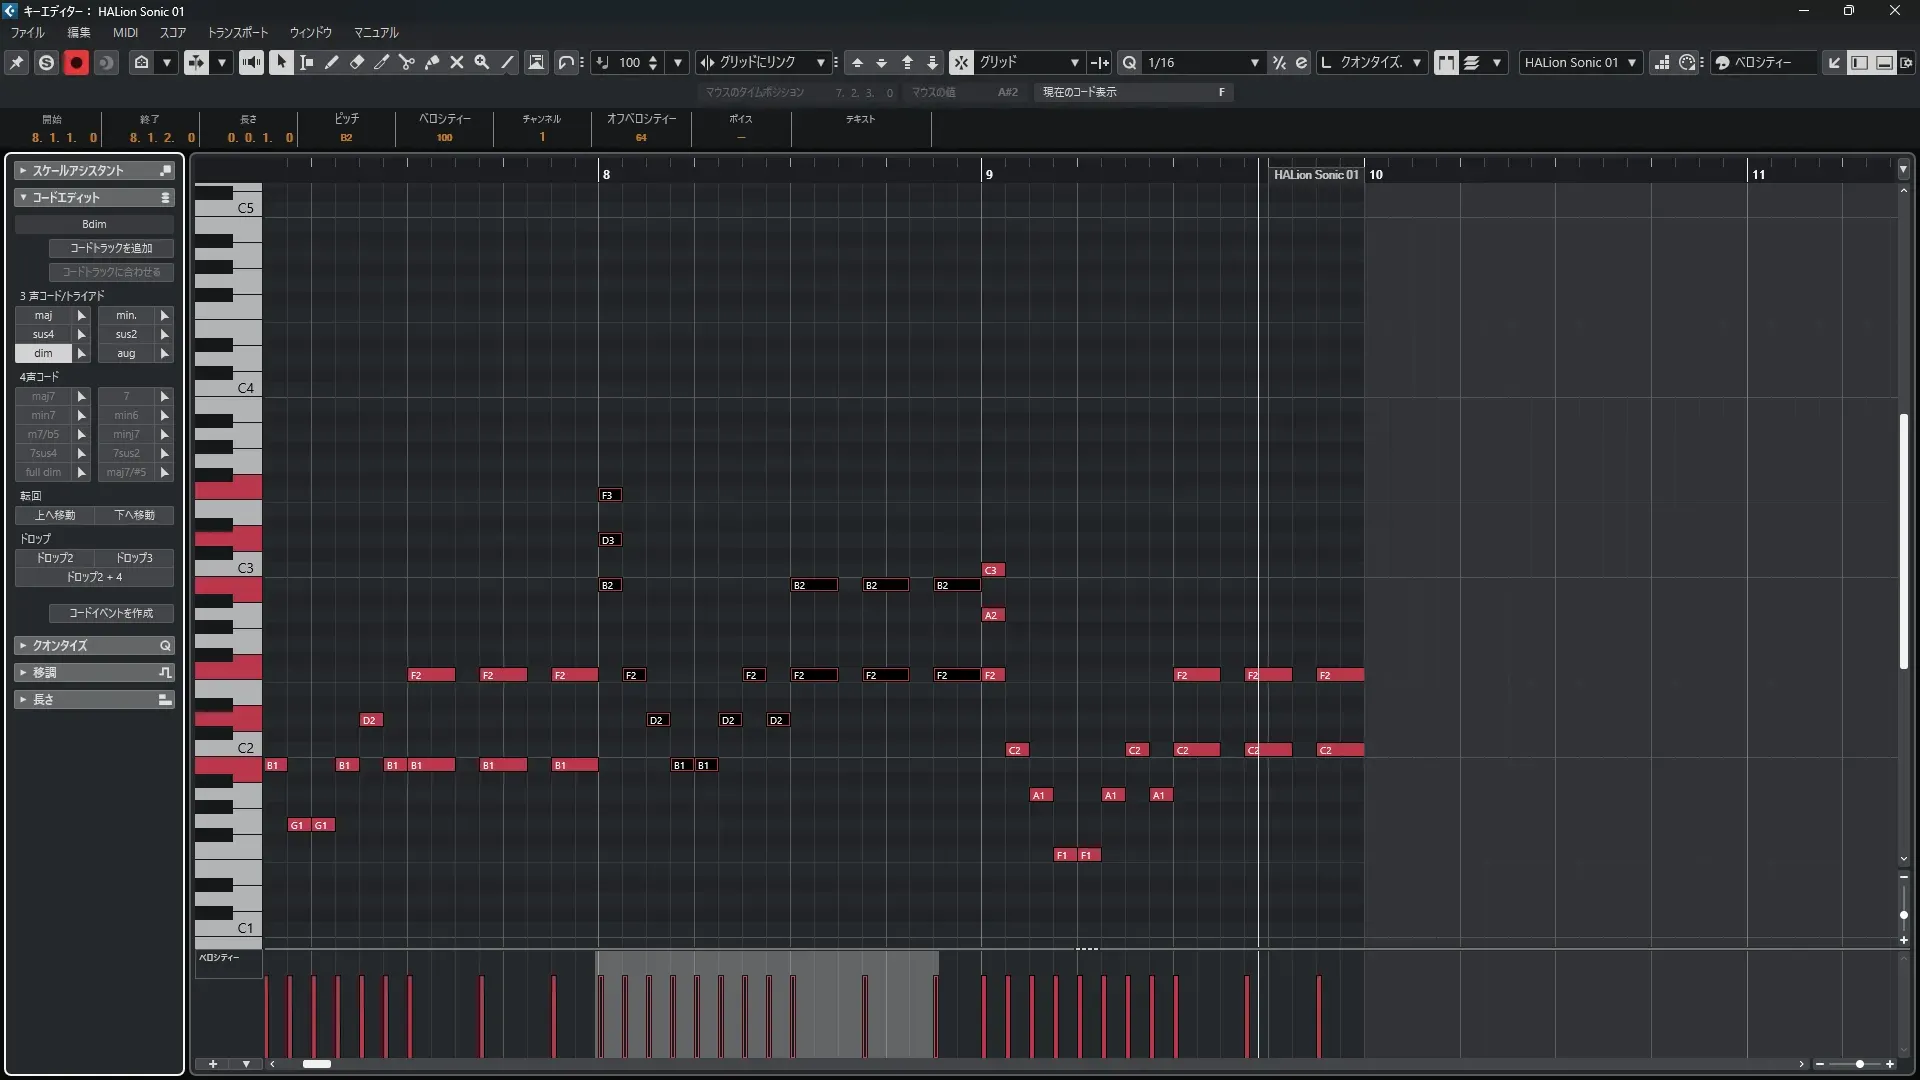The width and height of the screenshot is (1920, 1080).
Task: Open the 1/16 quantize preset dropdown
Action: 1254,62
